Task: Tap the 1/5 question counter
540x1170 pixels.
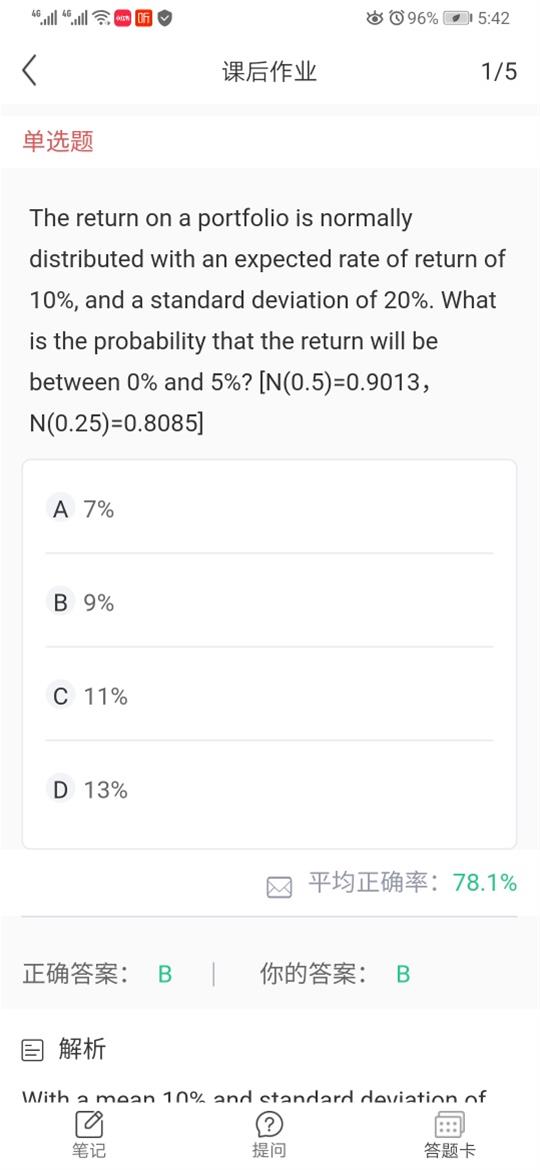Action: [499, 72]
